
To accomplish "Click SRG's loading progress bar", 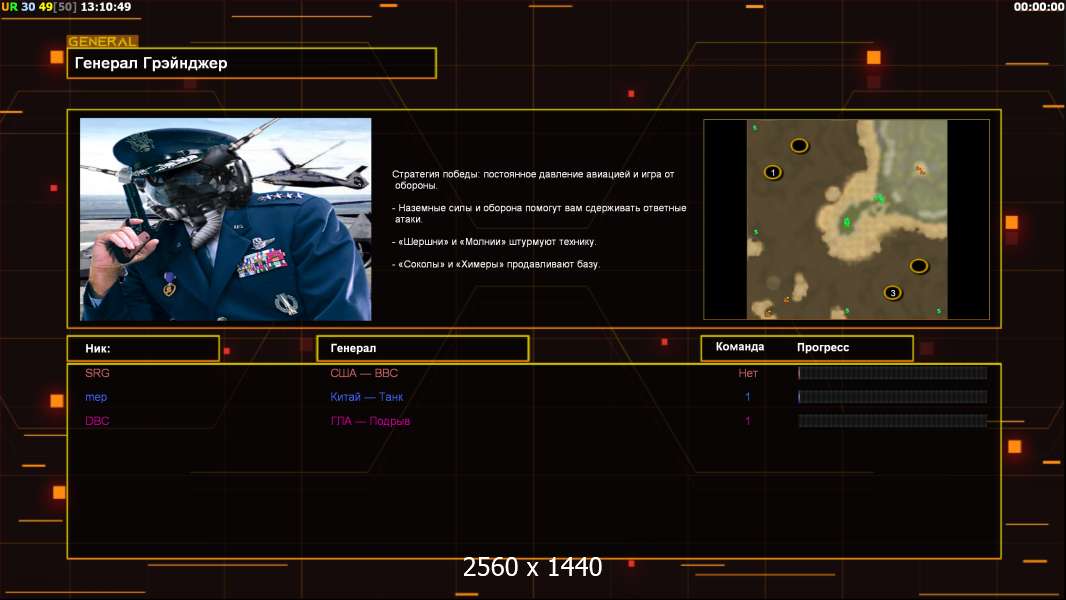I will click(892, 373).
